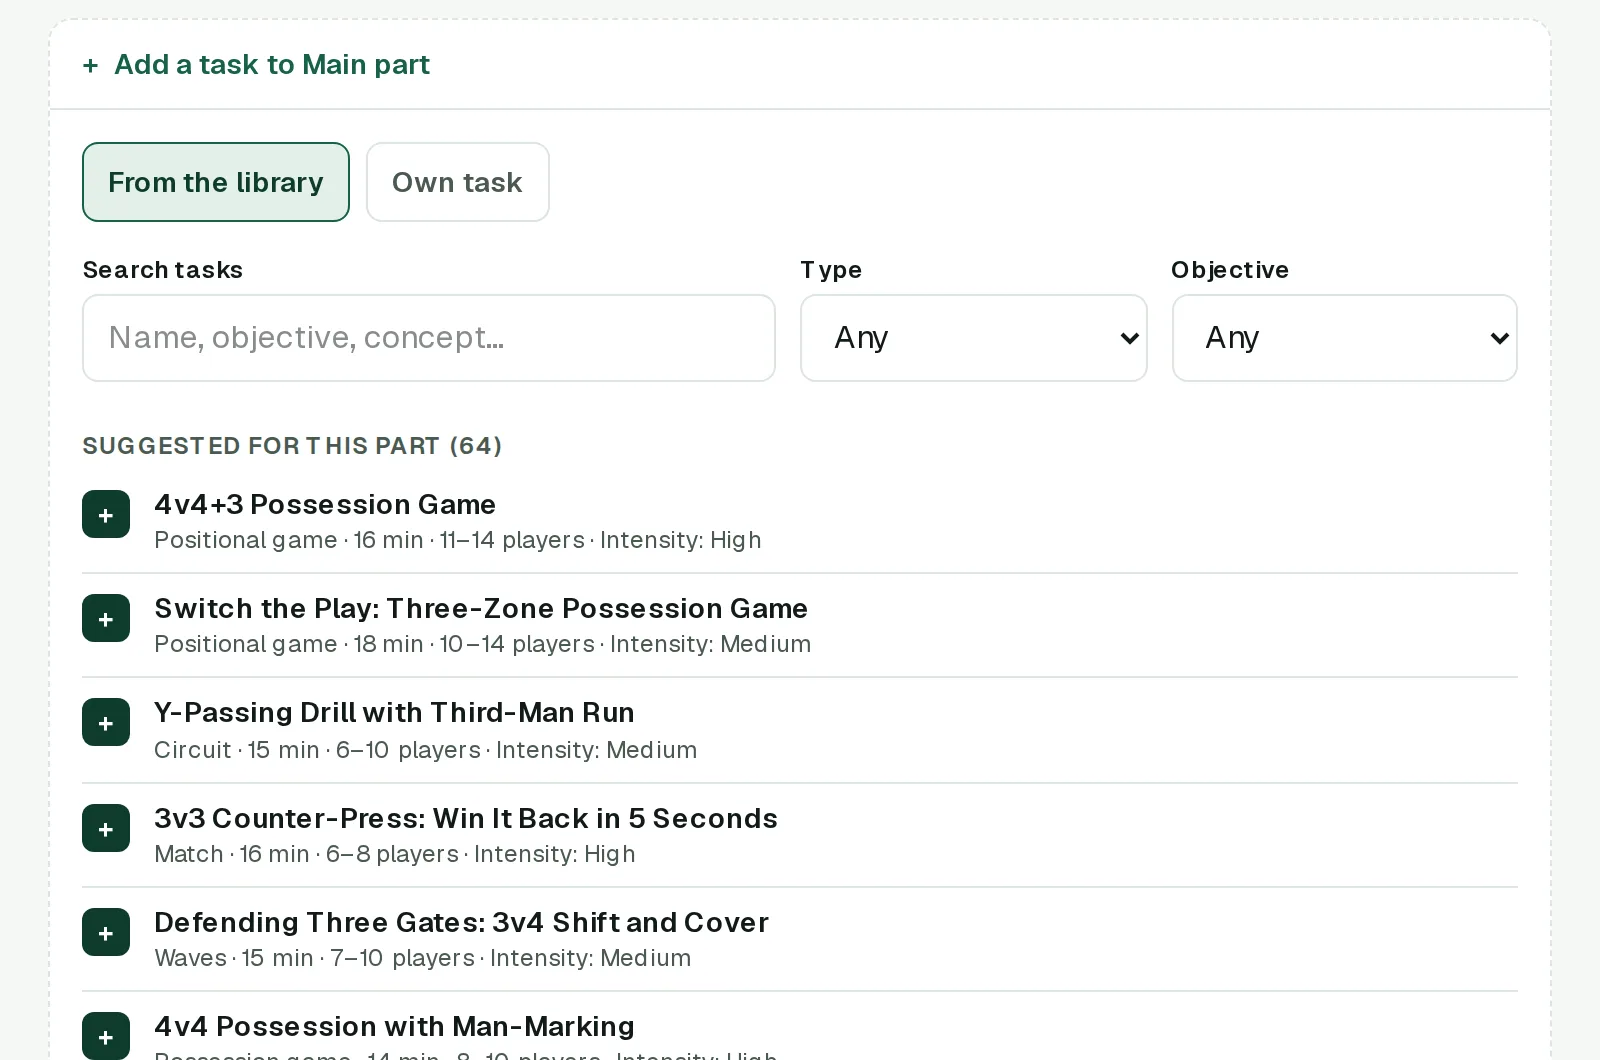Open the Type filter dropdown

pyautogui.click(x=973, y=338)
